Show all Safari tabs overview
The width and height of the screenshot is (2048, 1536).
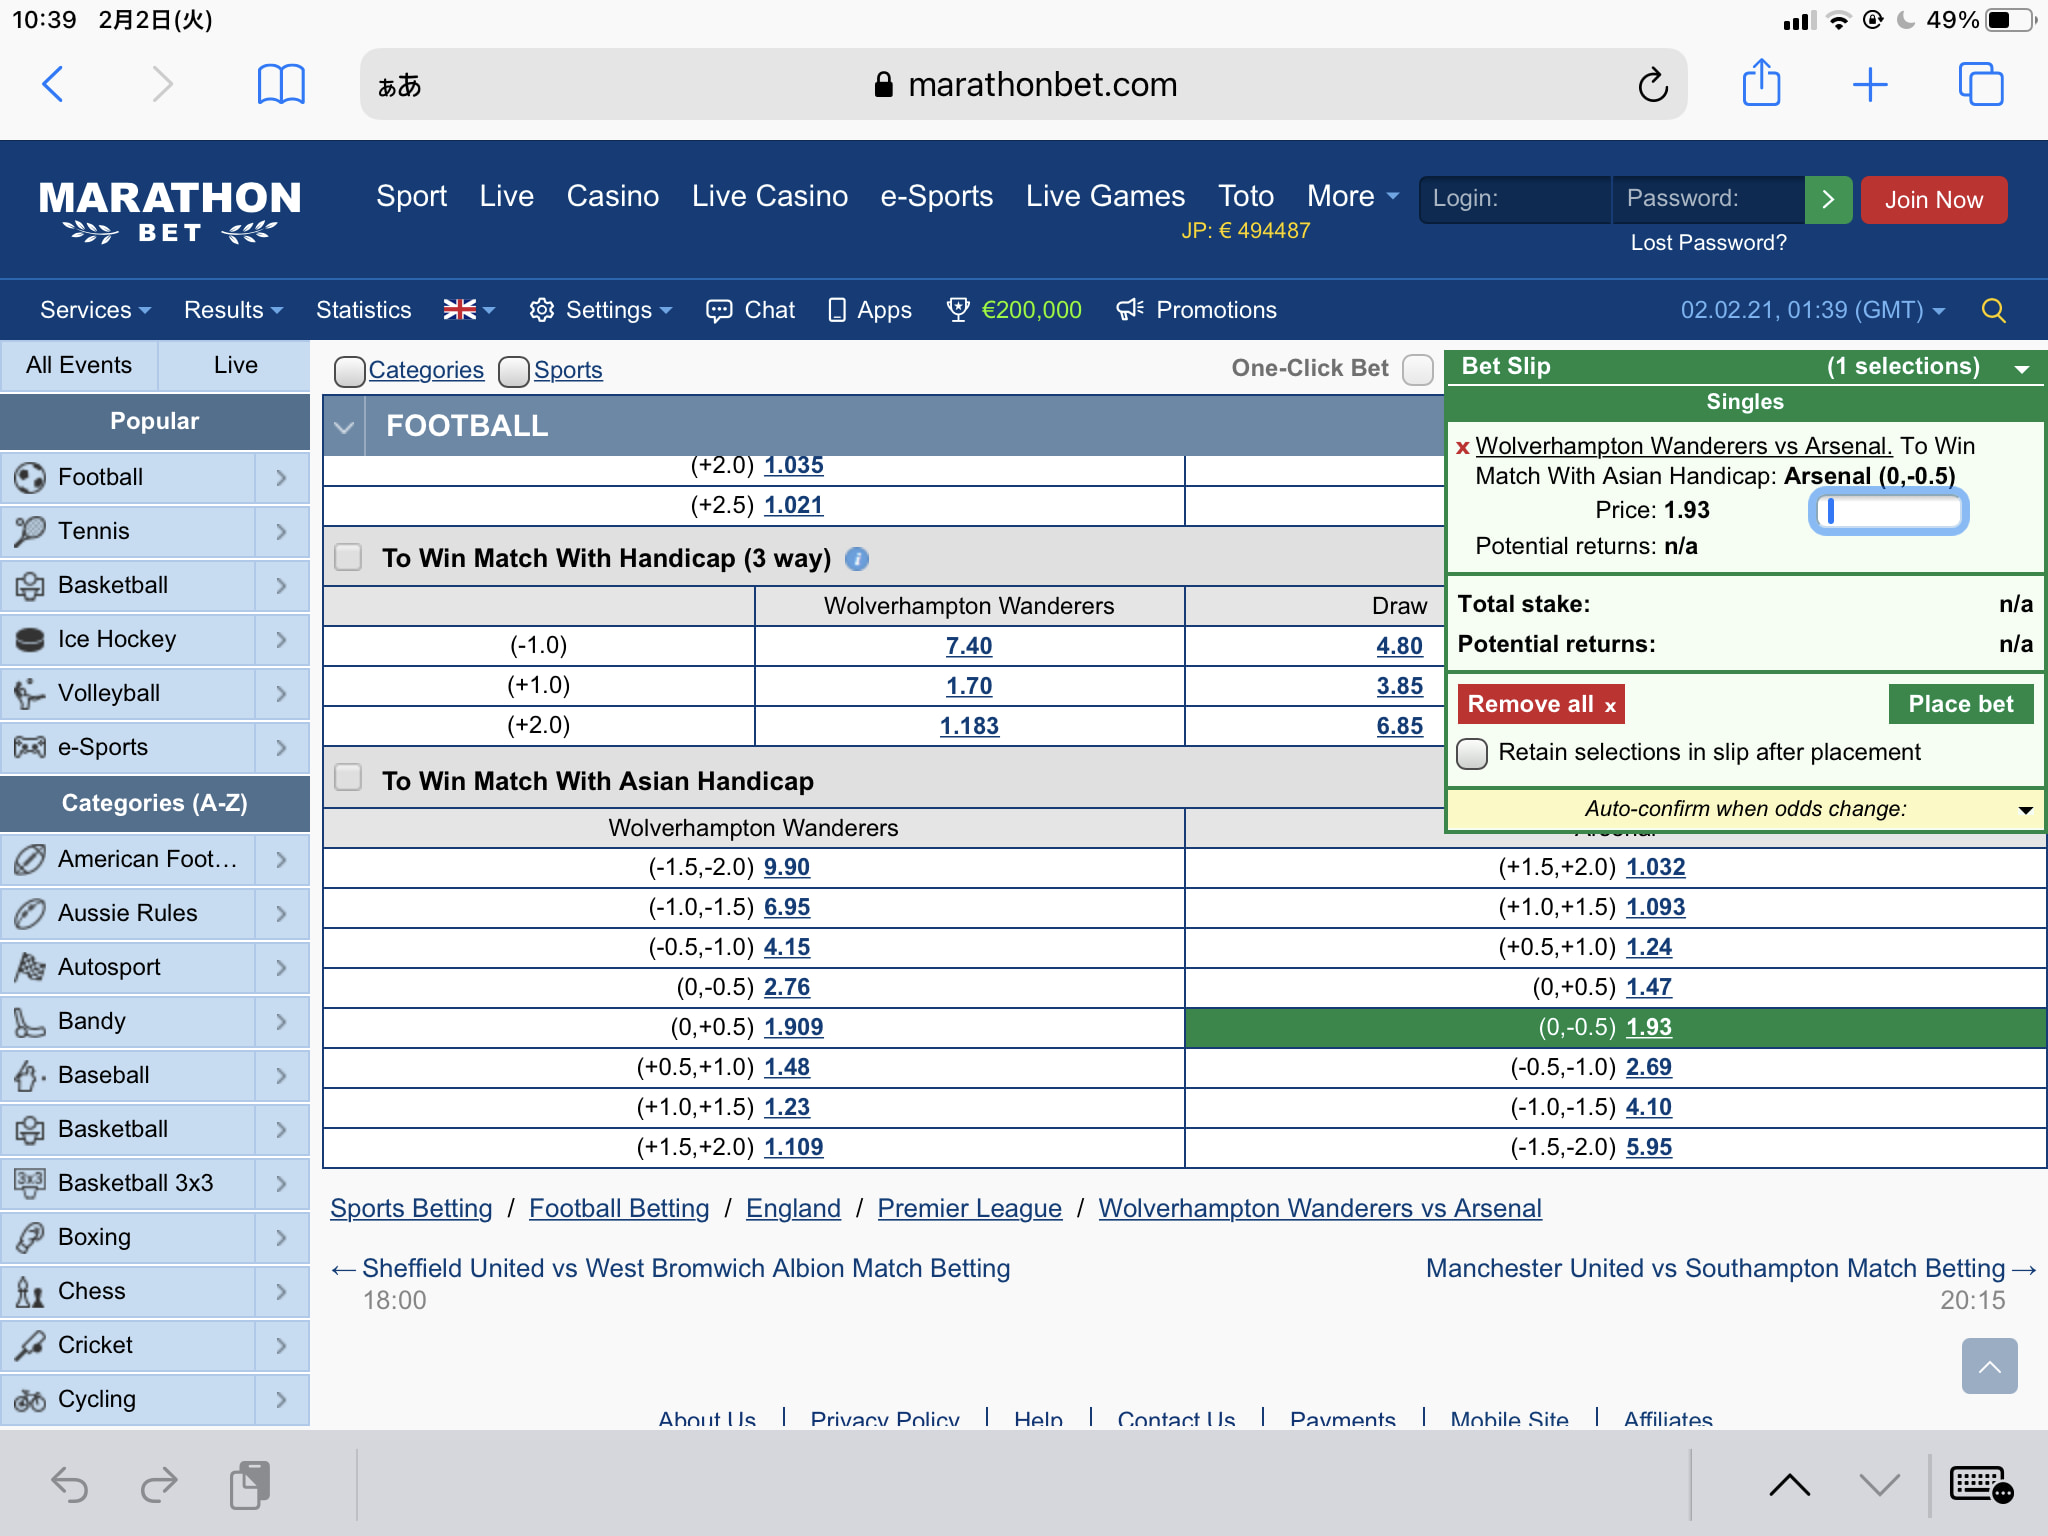click(1981, 85)
